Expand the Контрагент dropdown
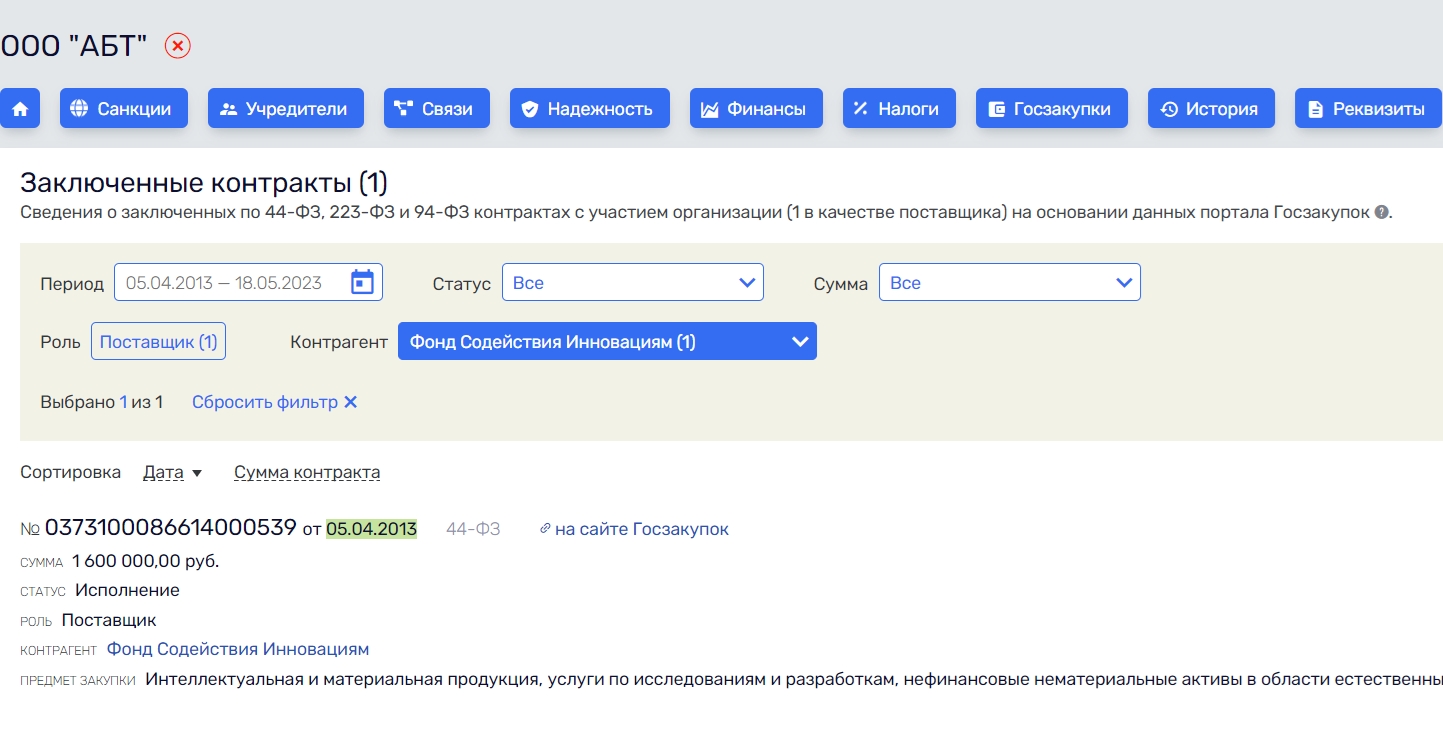This screenshot has height=740, width=1443. [607, 342]
